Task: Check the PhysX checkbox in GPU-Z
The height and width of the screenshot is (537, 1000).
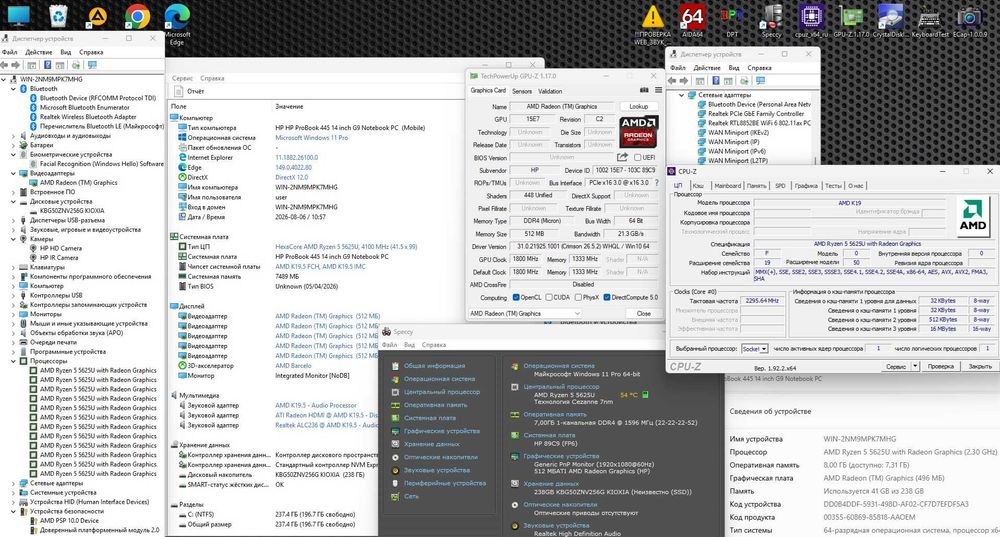Action: (x=578, y=297)
